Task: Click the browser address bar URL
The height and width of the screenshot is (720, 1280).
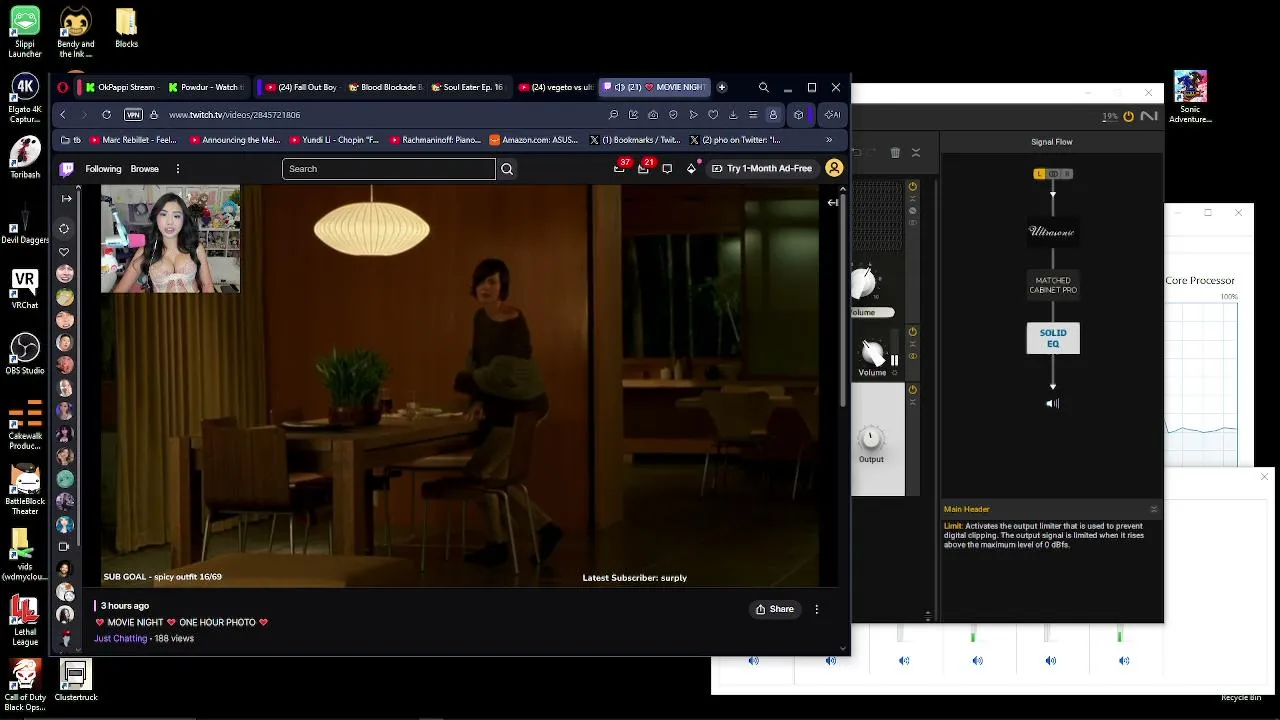Action: coord(234,115)
